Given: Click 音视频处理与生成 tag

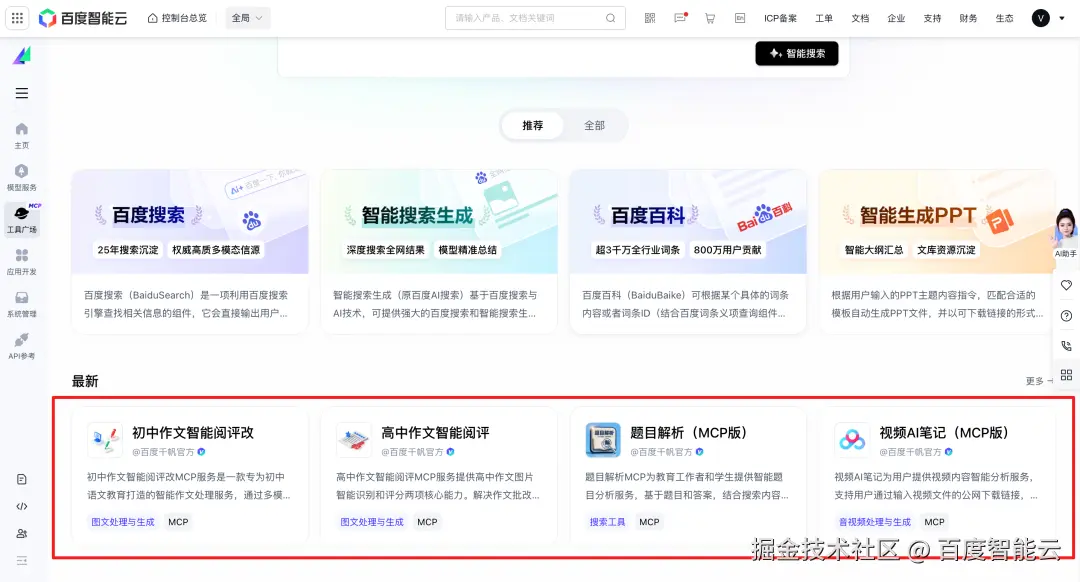Looking at the screenshot, I should point(875,522).
